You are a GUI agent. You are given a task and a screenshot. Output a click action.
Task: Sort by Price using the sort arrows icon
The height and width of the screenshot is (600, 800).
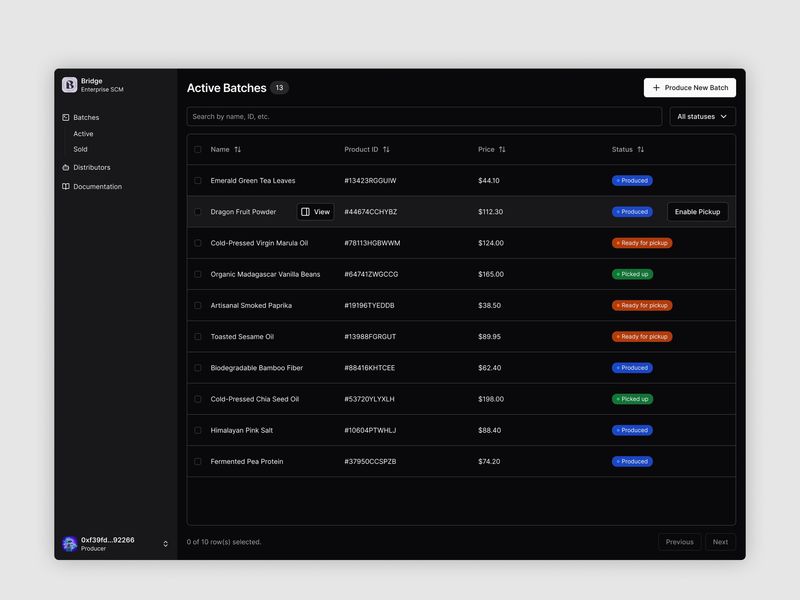coord(501,148)
